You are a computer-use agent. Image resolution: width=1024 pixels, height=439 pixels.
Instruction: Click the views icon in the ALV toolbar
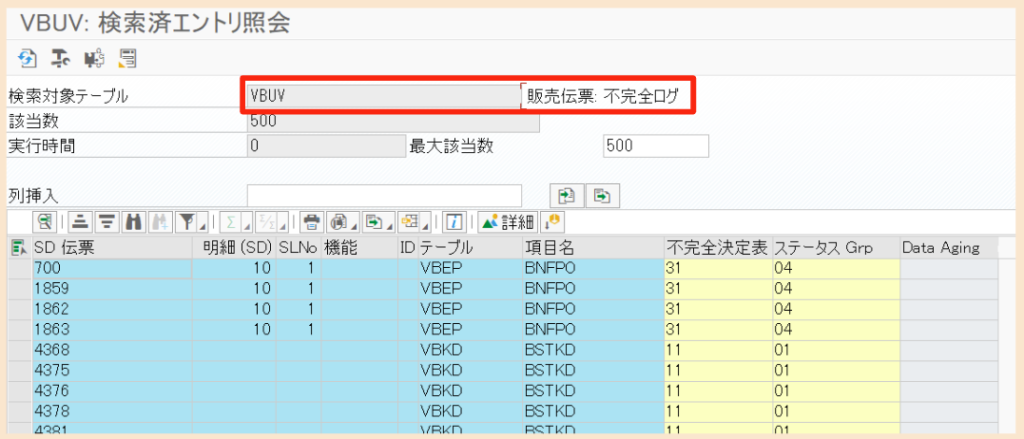tap(339, 223)
